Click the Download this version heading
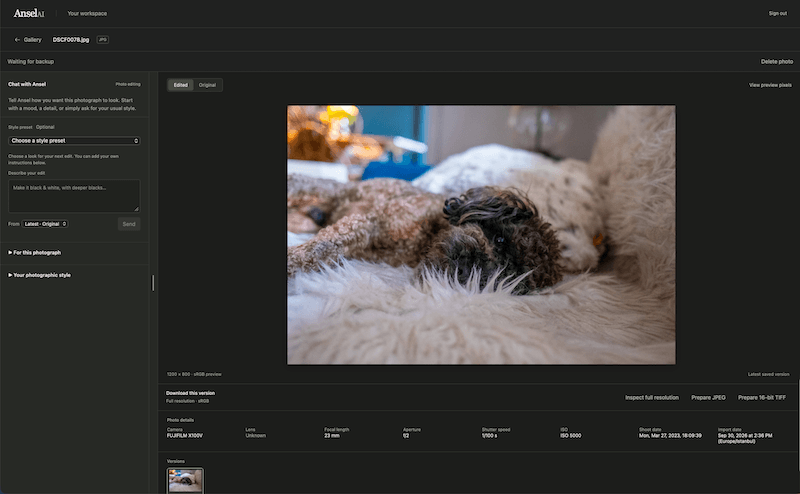Image resolution: width=800 pixels, height=494 pixels. click(x=190, y=393)
